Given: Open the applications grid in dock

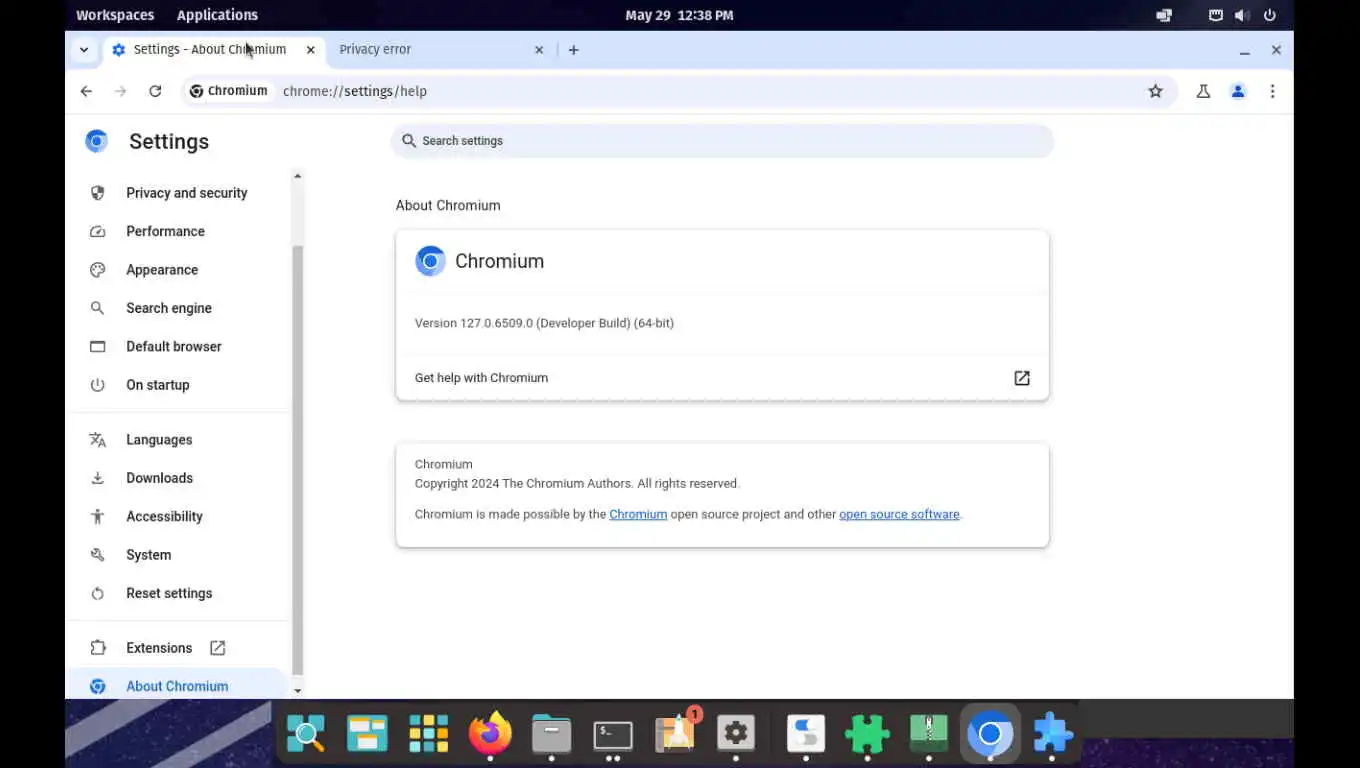Looking at the screenshot, I should click(428, 734).
